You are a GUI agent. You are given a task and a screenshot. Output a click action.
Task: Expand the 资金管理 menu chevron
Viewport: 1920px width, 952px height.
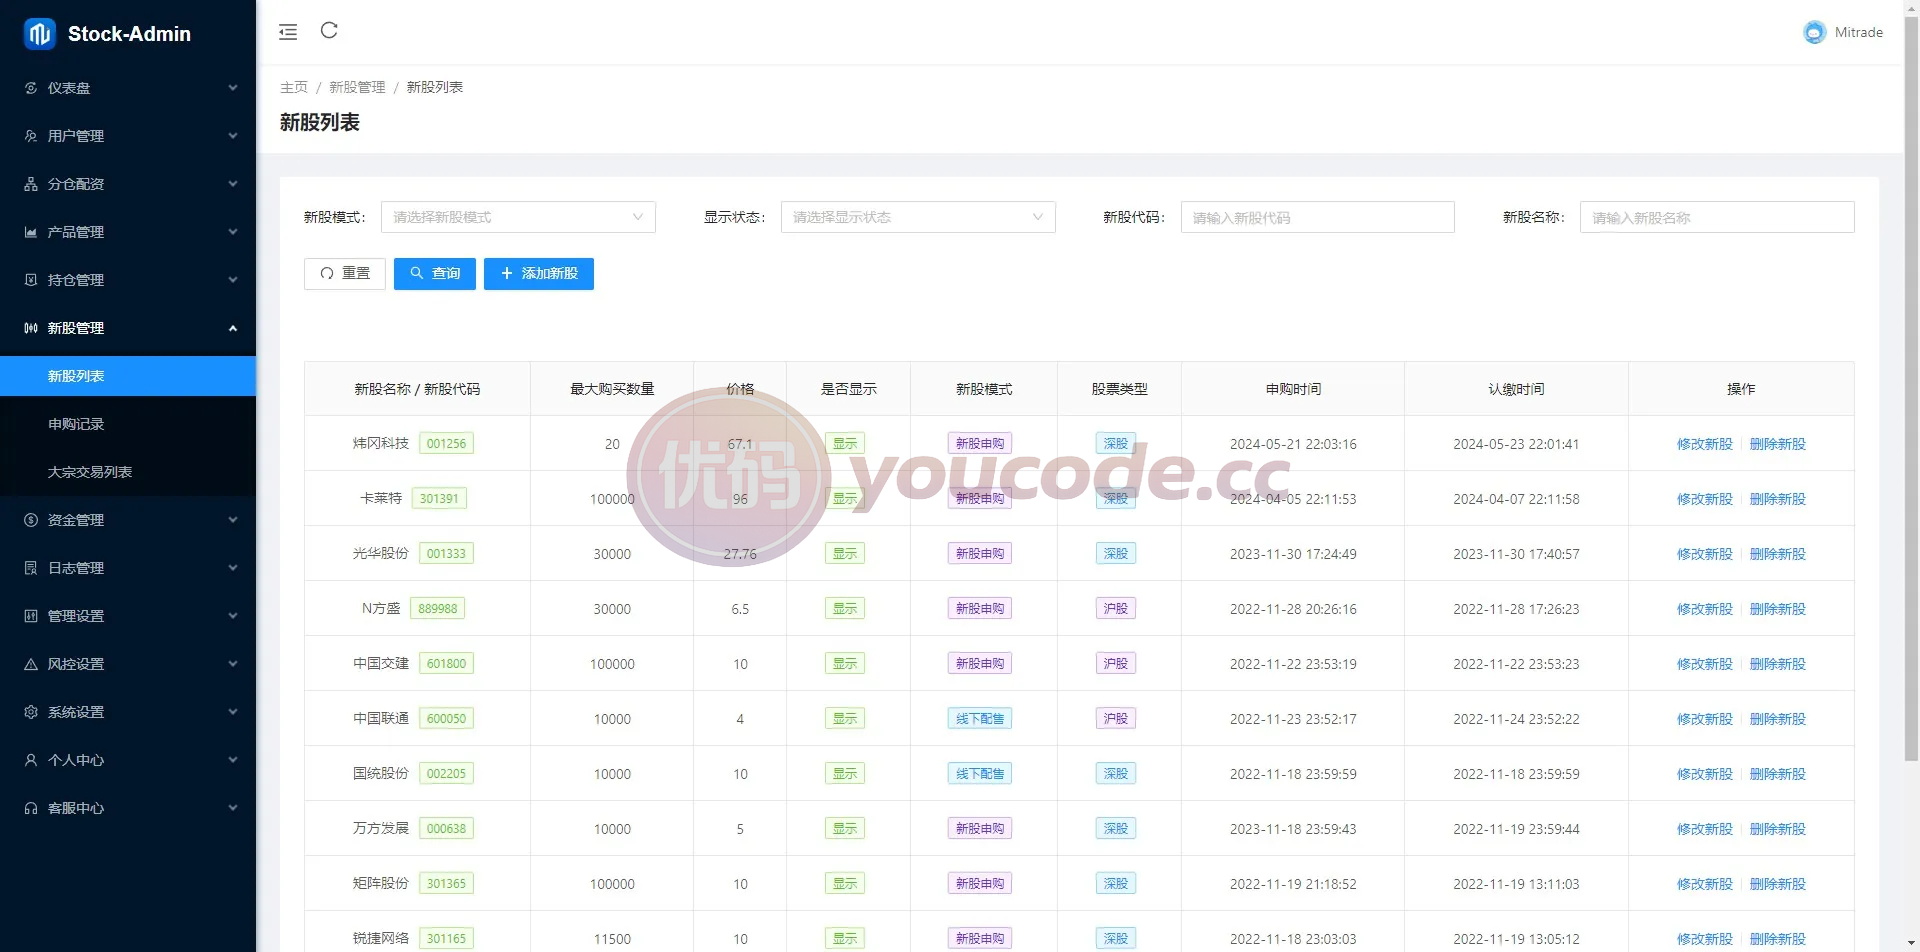[233, 520]
